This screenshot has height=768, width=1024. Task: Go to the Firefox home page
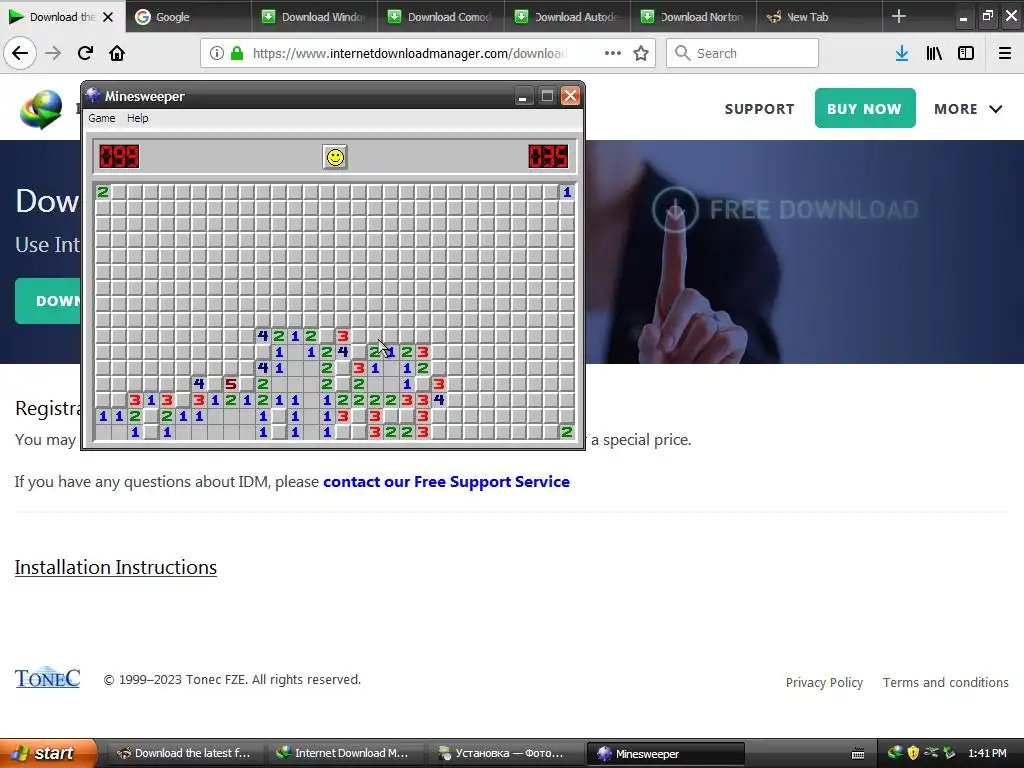pyautogui.click(x=117, y=53)
